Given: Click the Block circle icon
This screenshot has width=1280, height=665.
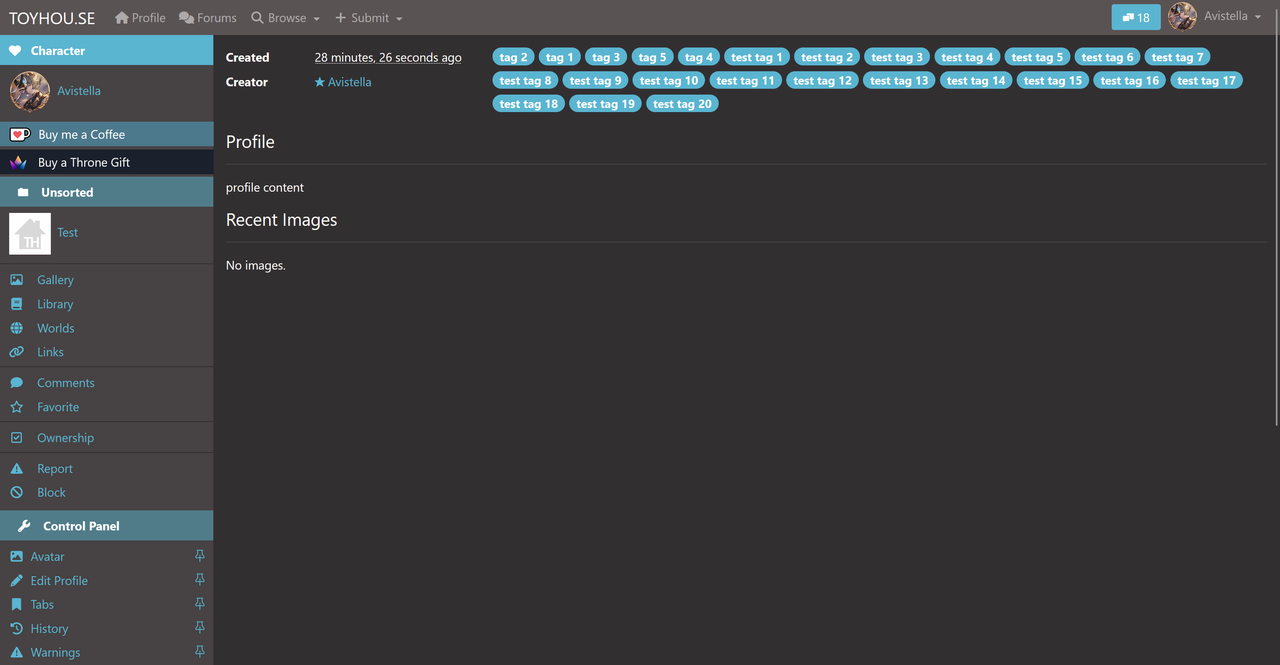Looking at the screenshot, I should tap(16, 493).
